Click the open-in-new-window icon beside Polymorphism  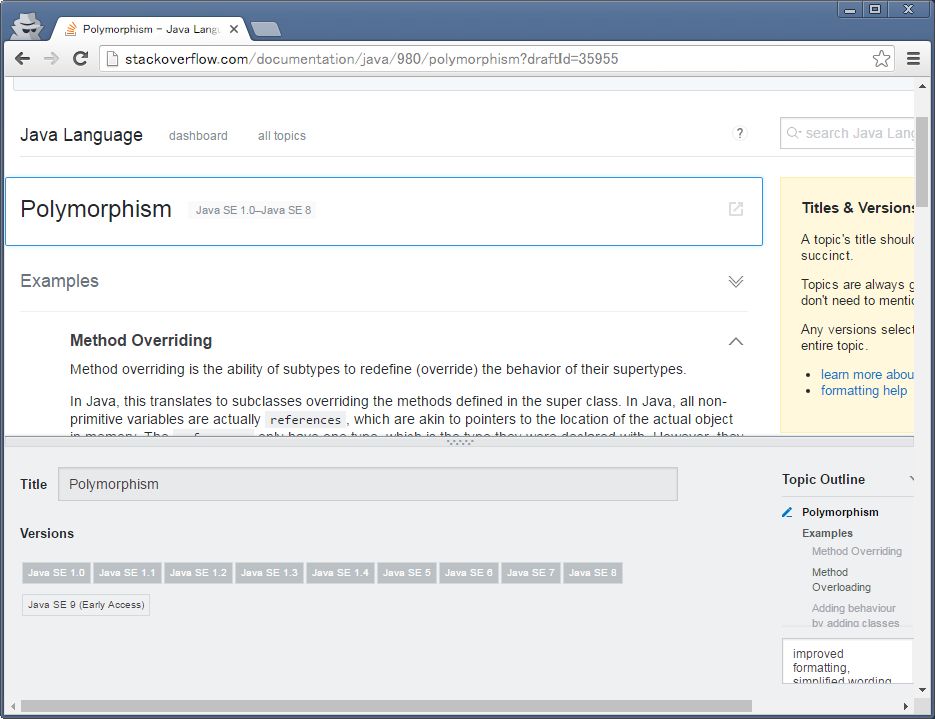736,209
